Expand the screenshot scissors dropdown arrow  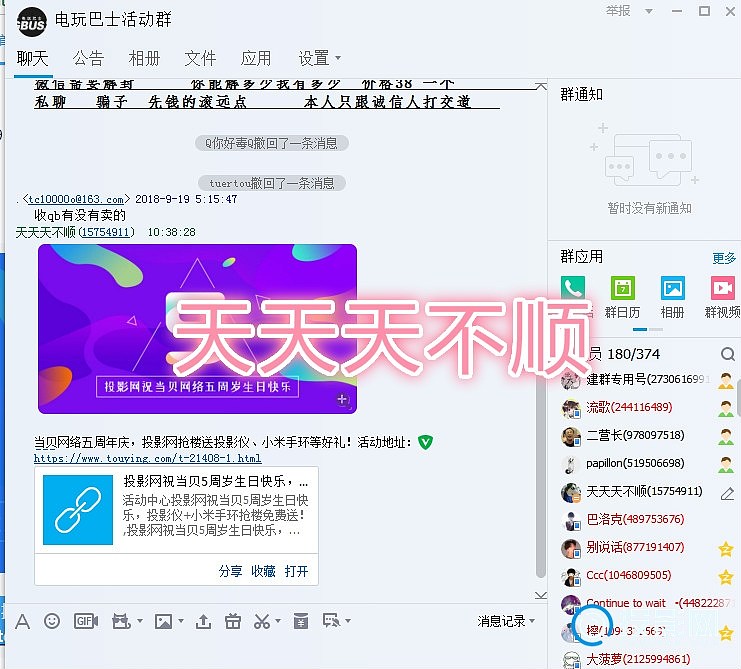[278, 621]
